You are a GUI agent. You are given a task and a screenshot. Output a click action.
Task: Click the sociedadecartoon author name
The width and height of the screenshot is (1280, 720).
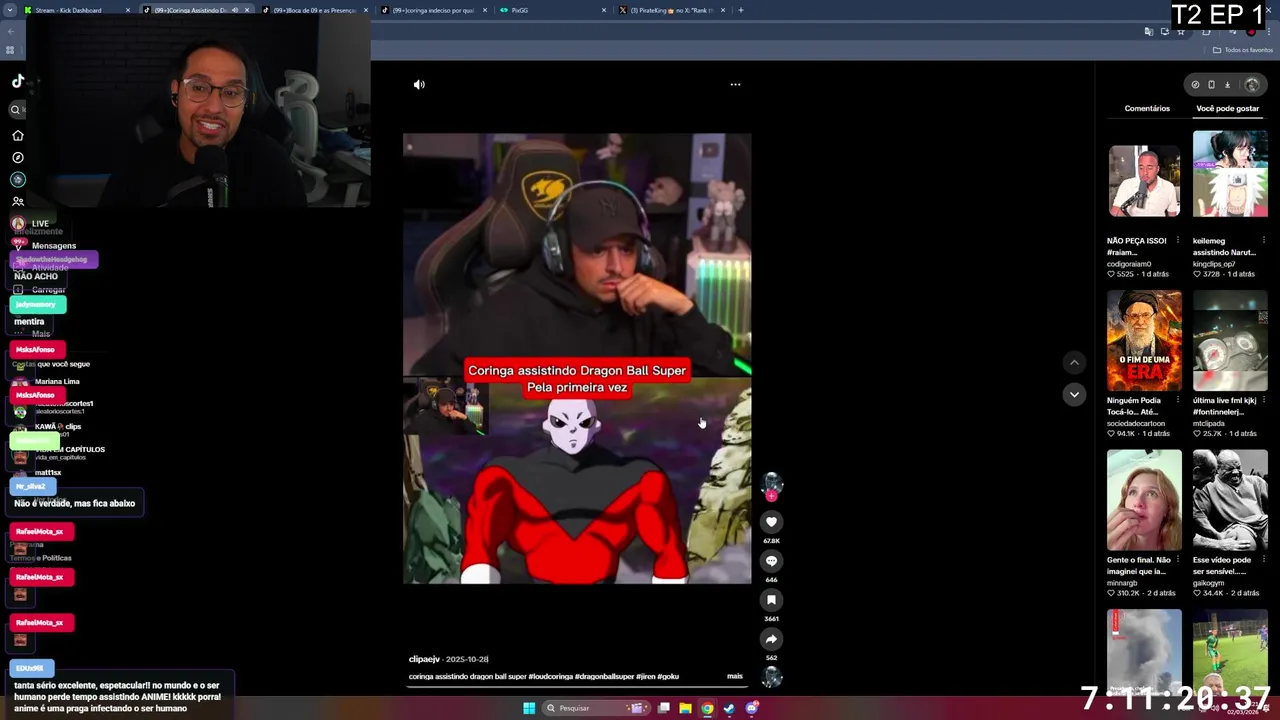point(1136,423)
